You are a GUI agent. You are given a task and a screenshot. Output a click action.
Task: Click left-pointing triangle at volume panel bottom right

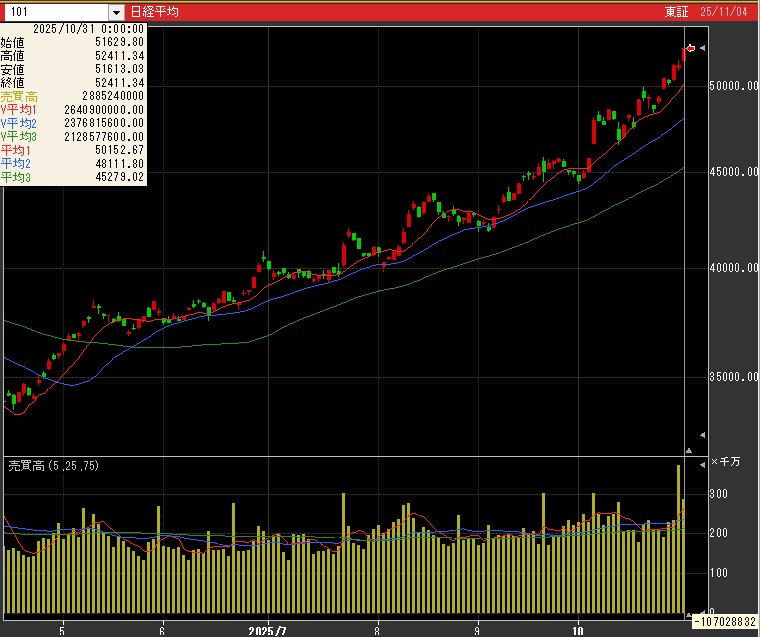(x=702, y=610)
